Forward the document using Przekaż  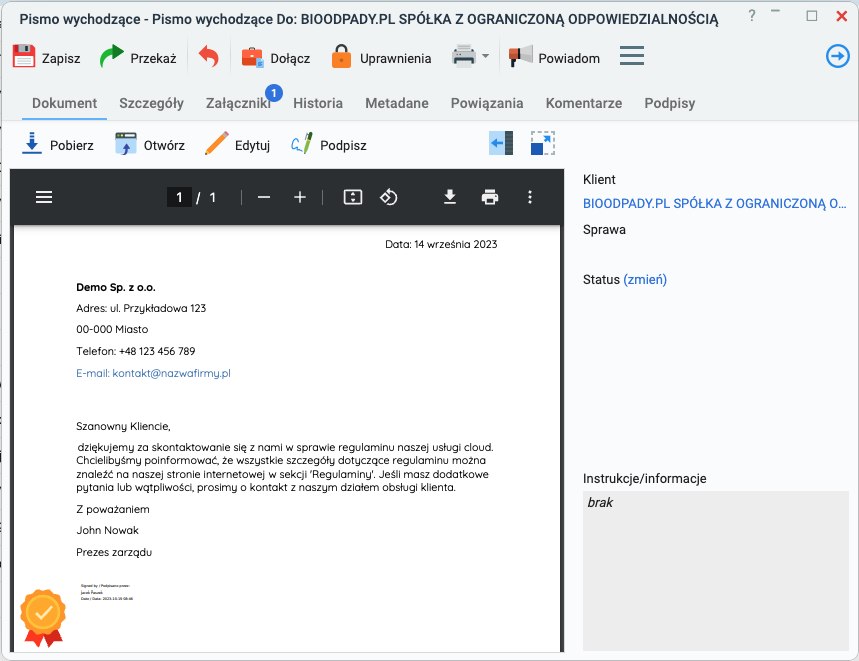(x=138, y=58)
